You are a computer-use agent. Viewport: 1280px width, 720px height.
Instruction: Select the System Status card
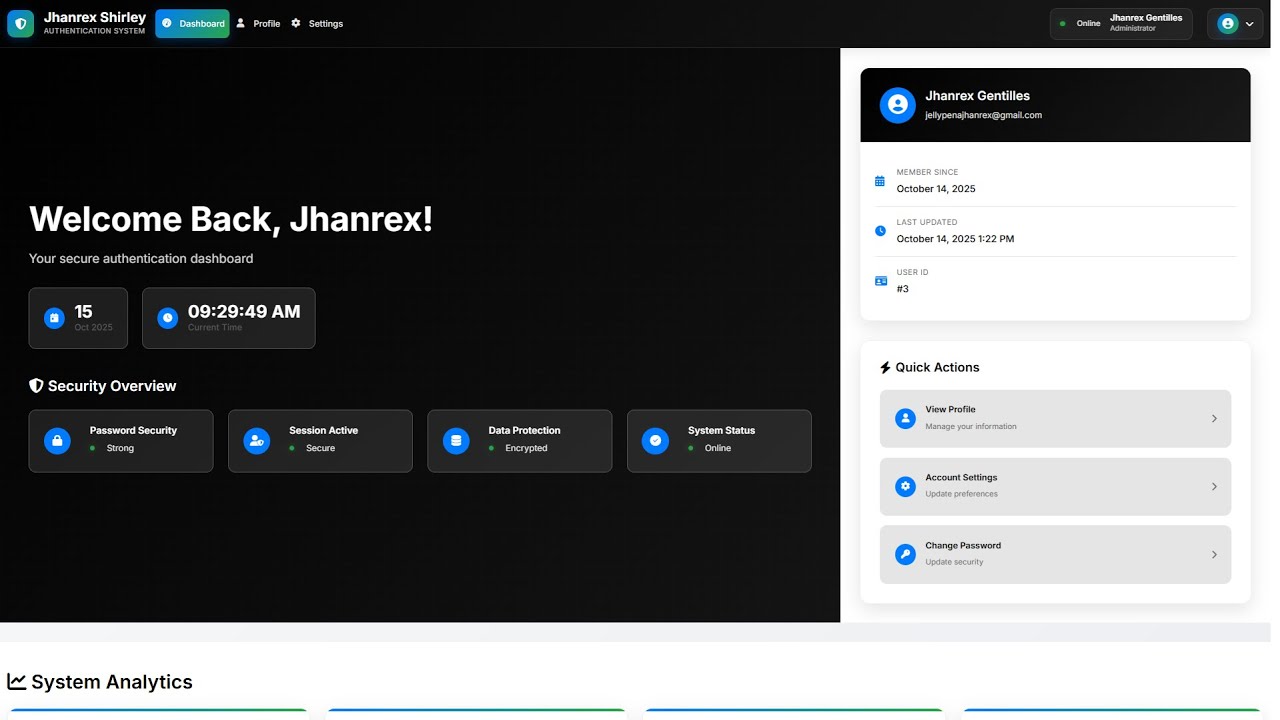719,441
